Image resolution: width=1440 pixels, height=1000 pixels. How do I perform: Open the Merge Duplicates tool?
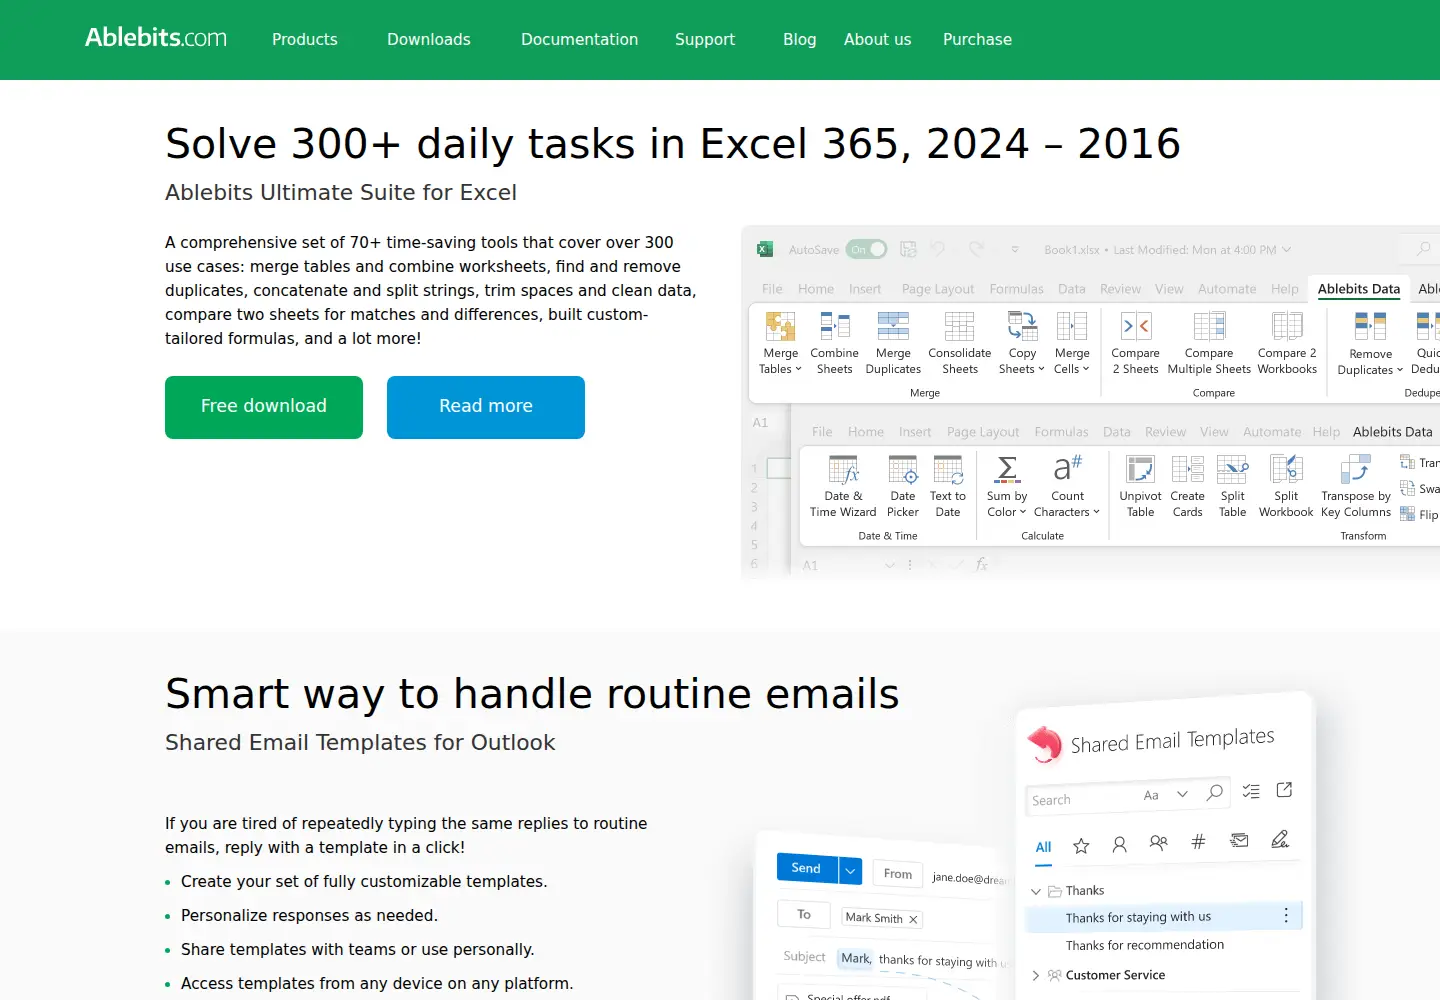click(x=893, y=343)
